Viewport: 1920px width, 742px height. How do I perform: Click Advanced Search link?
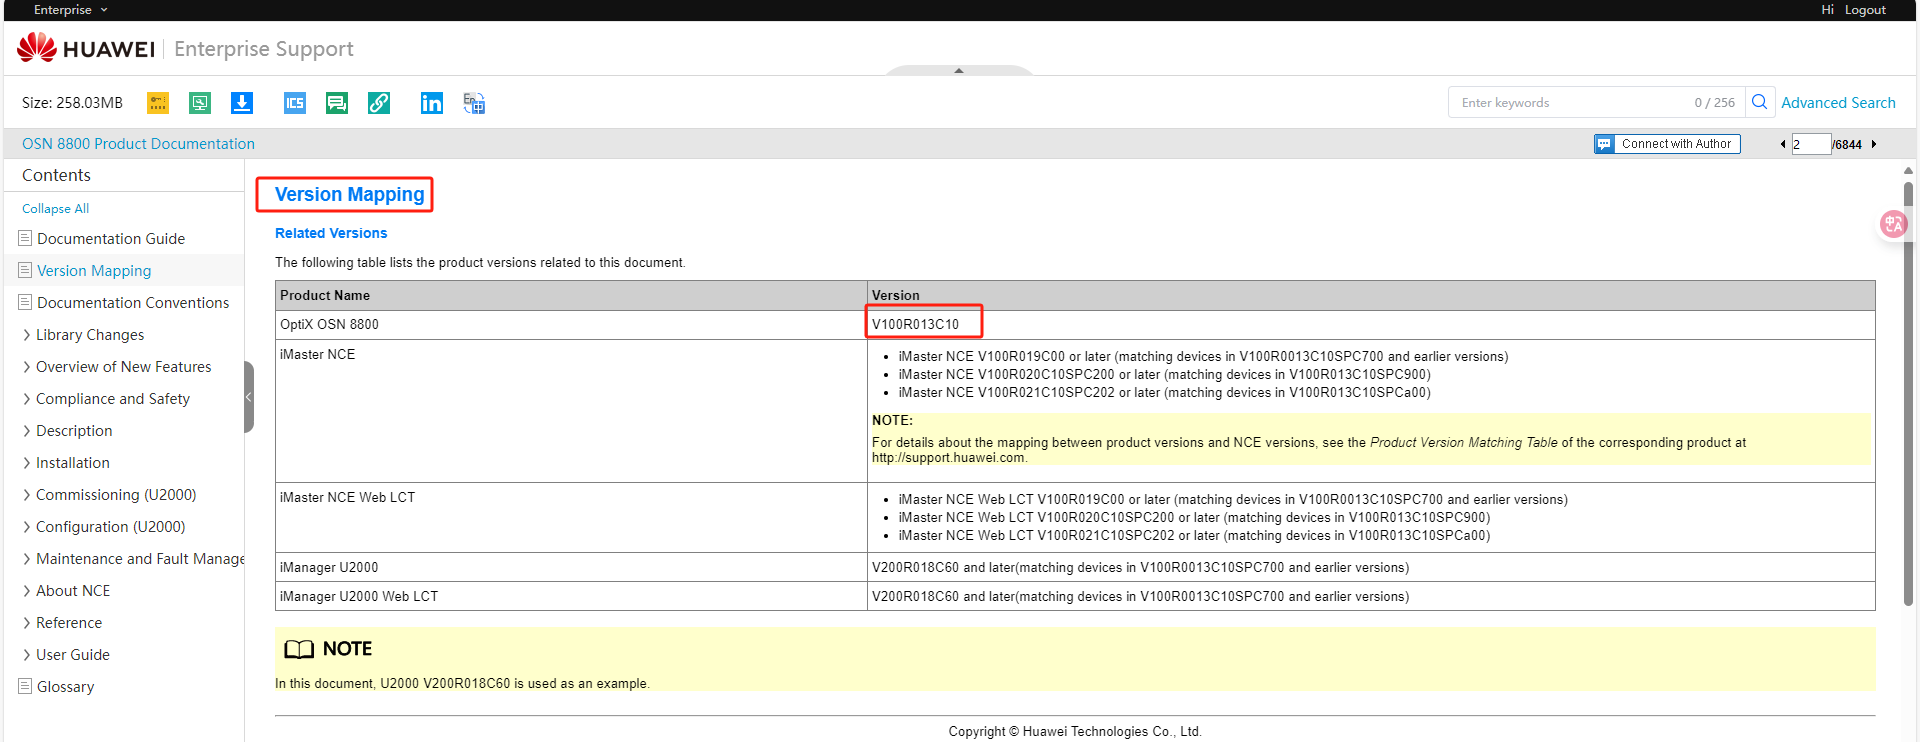click(x=1838, y=102)
